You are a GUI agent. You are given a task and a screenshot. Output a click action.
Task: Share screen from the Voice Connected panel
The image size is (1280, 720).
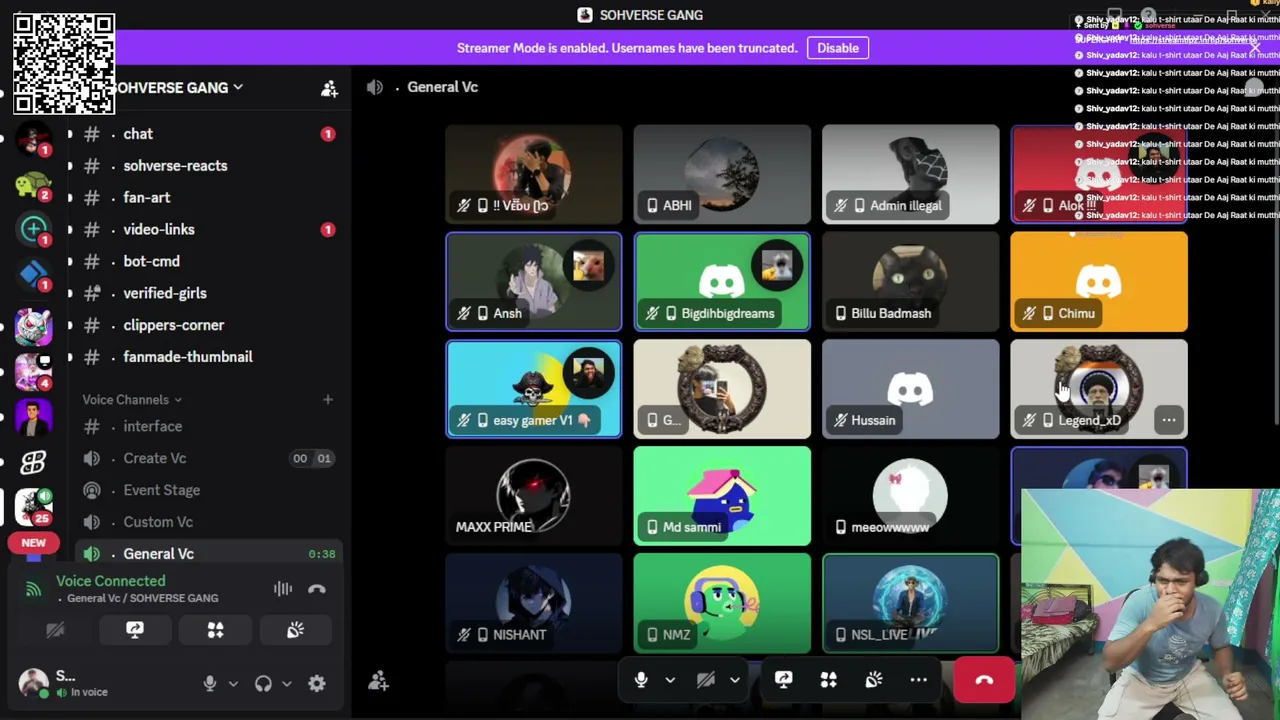[135, 630]
